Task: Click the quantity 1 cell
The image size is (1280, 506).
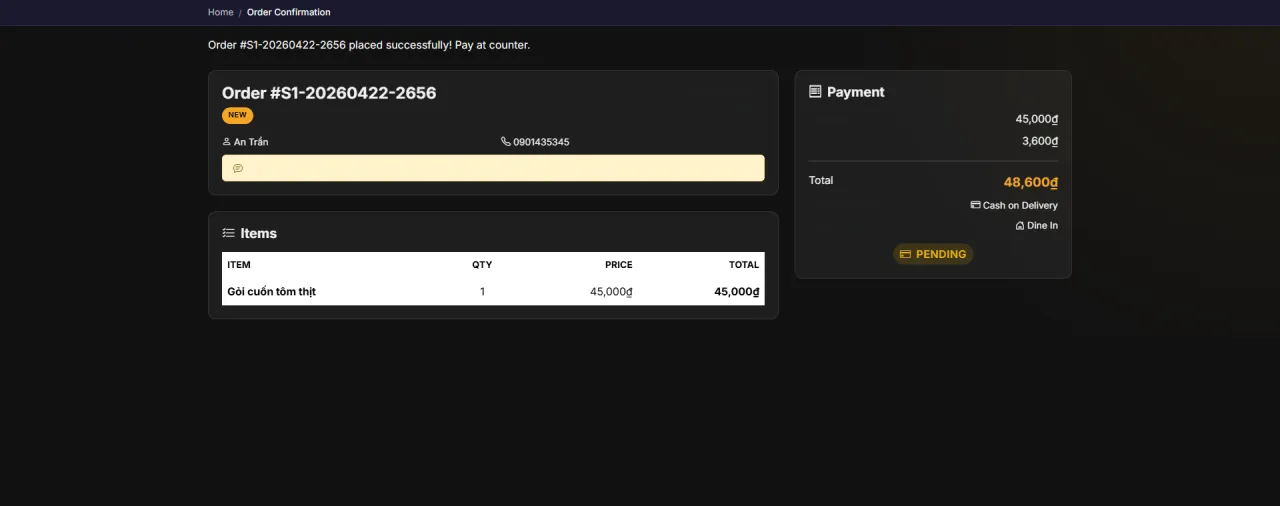Action: point(482,292)
